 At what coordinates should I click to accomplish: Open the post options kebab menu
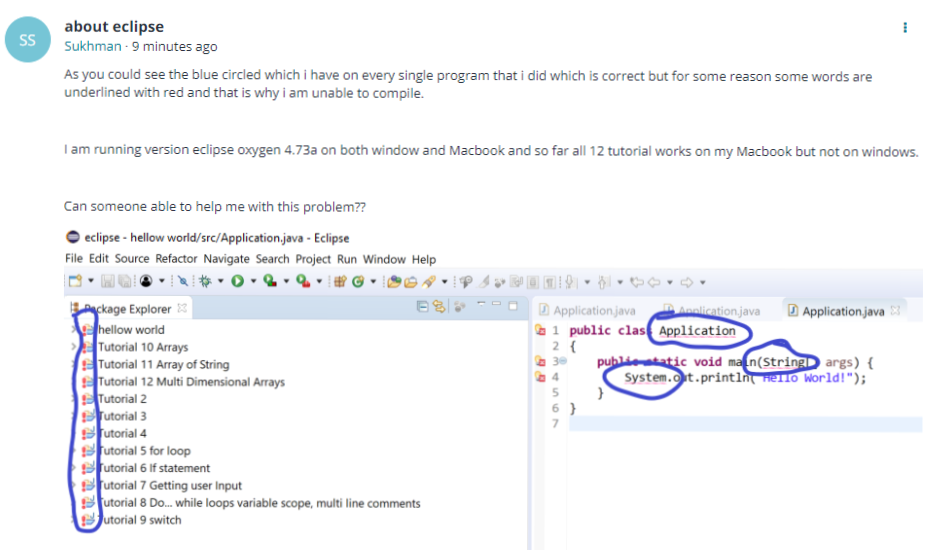pyautogui.click(x=905, y=28)
